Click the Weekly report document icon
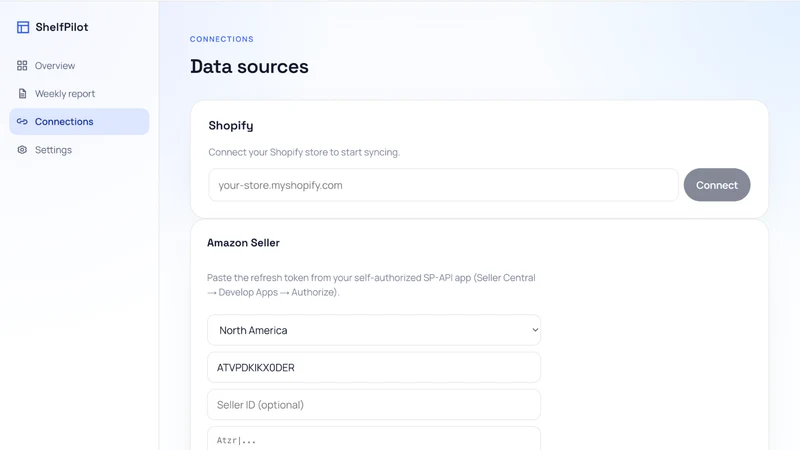The height and width of the screenshot is (450, 800). coord(22,93)
